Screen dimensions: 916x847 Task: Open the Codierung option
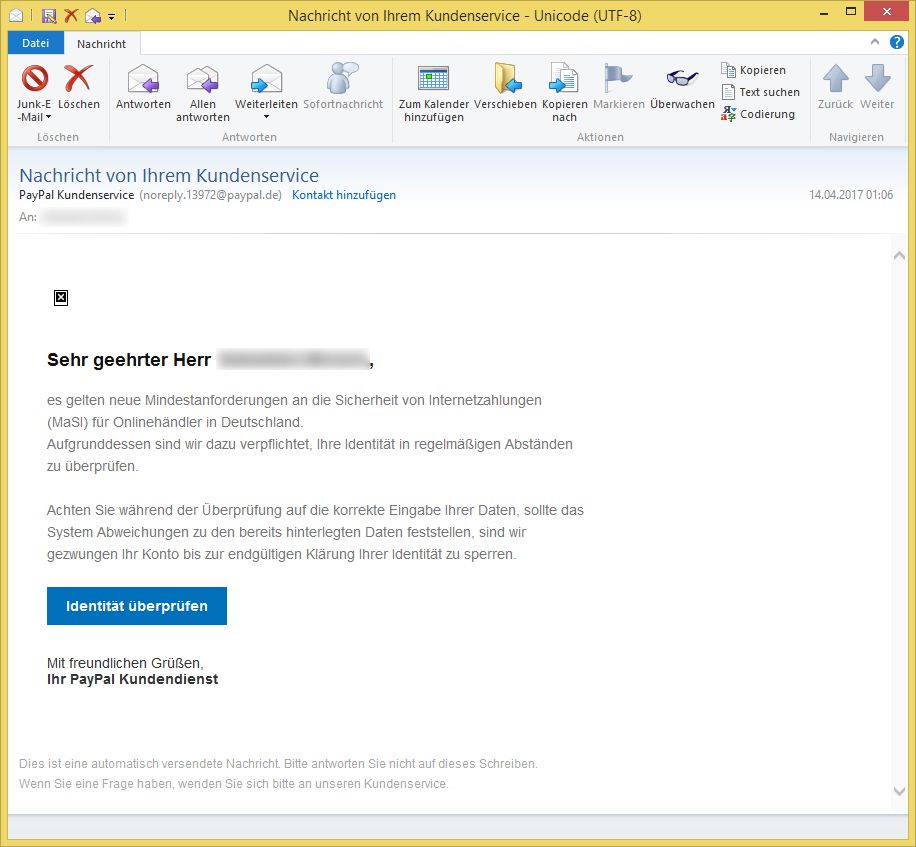[758, 114]
